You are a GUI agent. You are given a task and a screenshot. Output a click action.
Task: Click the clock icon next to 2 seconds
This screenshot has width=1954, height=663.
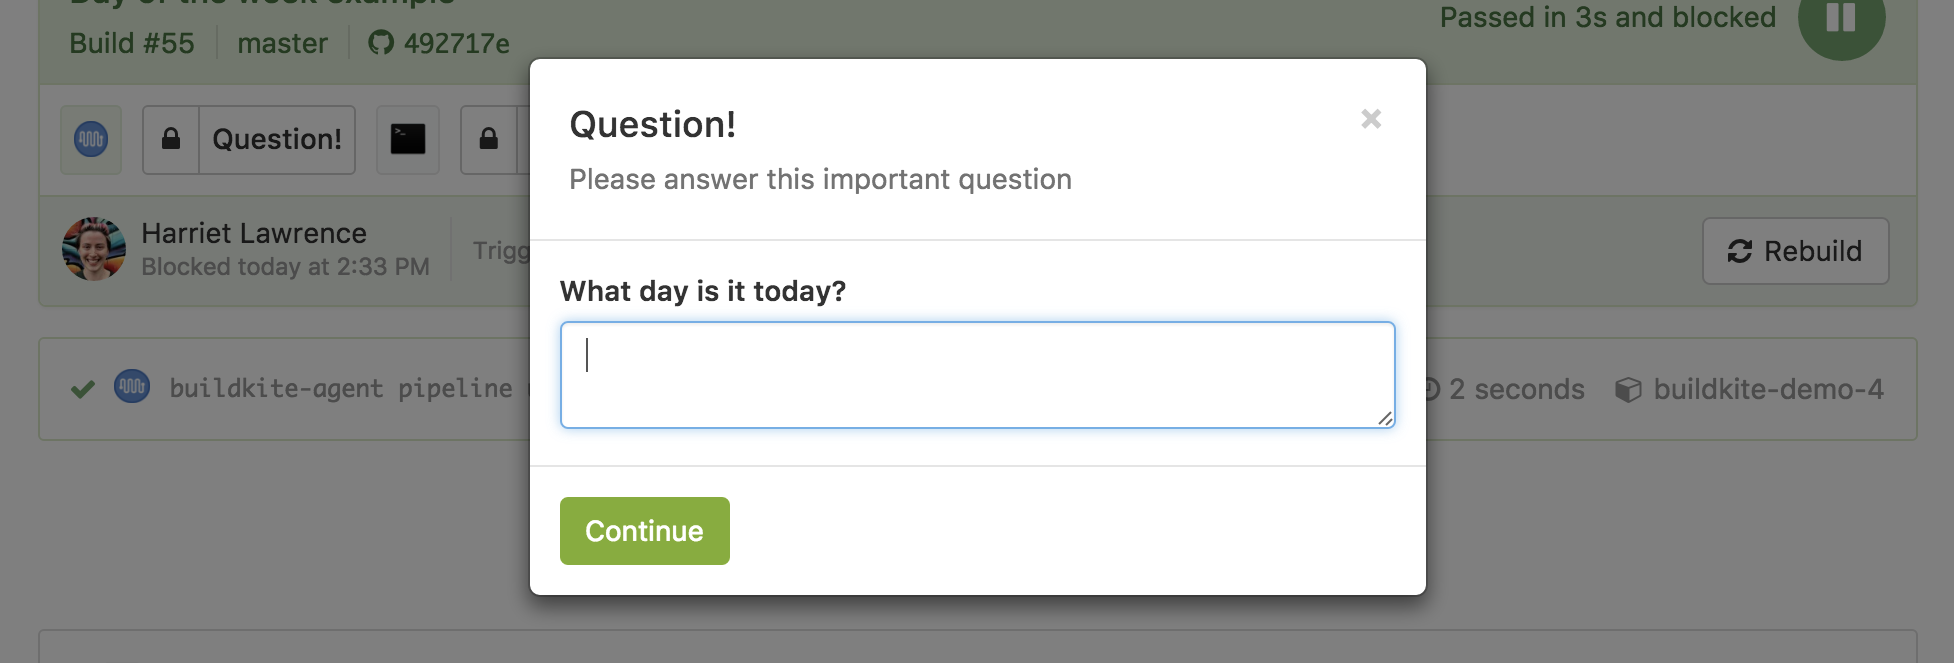(1430, 389)
